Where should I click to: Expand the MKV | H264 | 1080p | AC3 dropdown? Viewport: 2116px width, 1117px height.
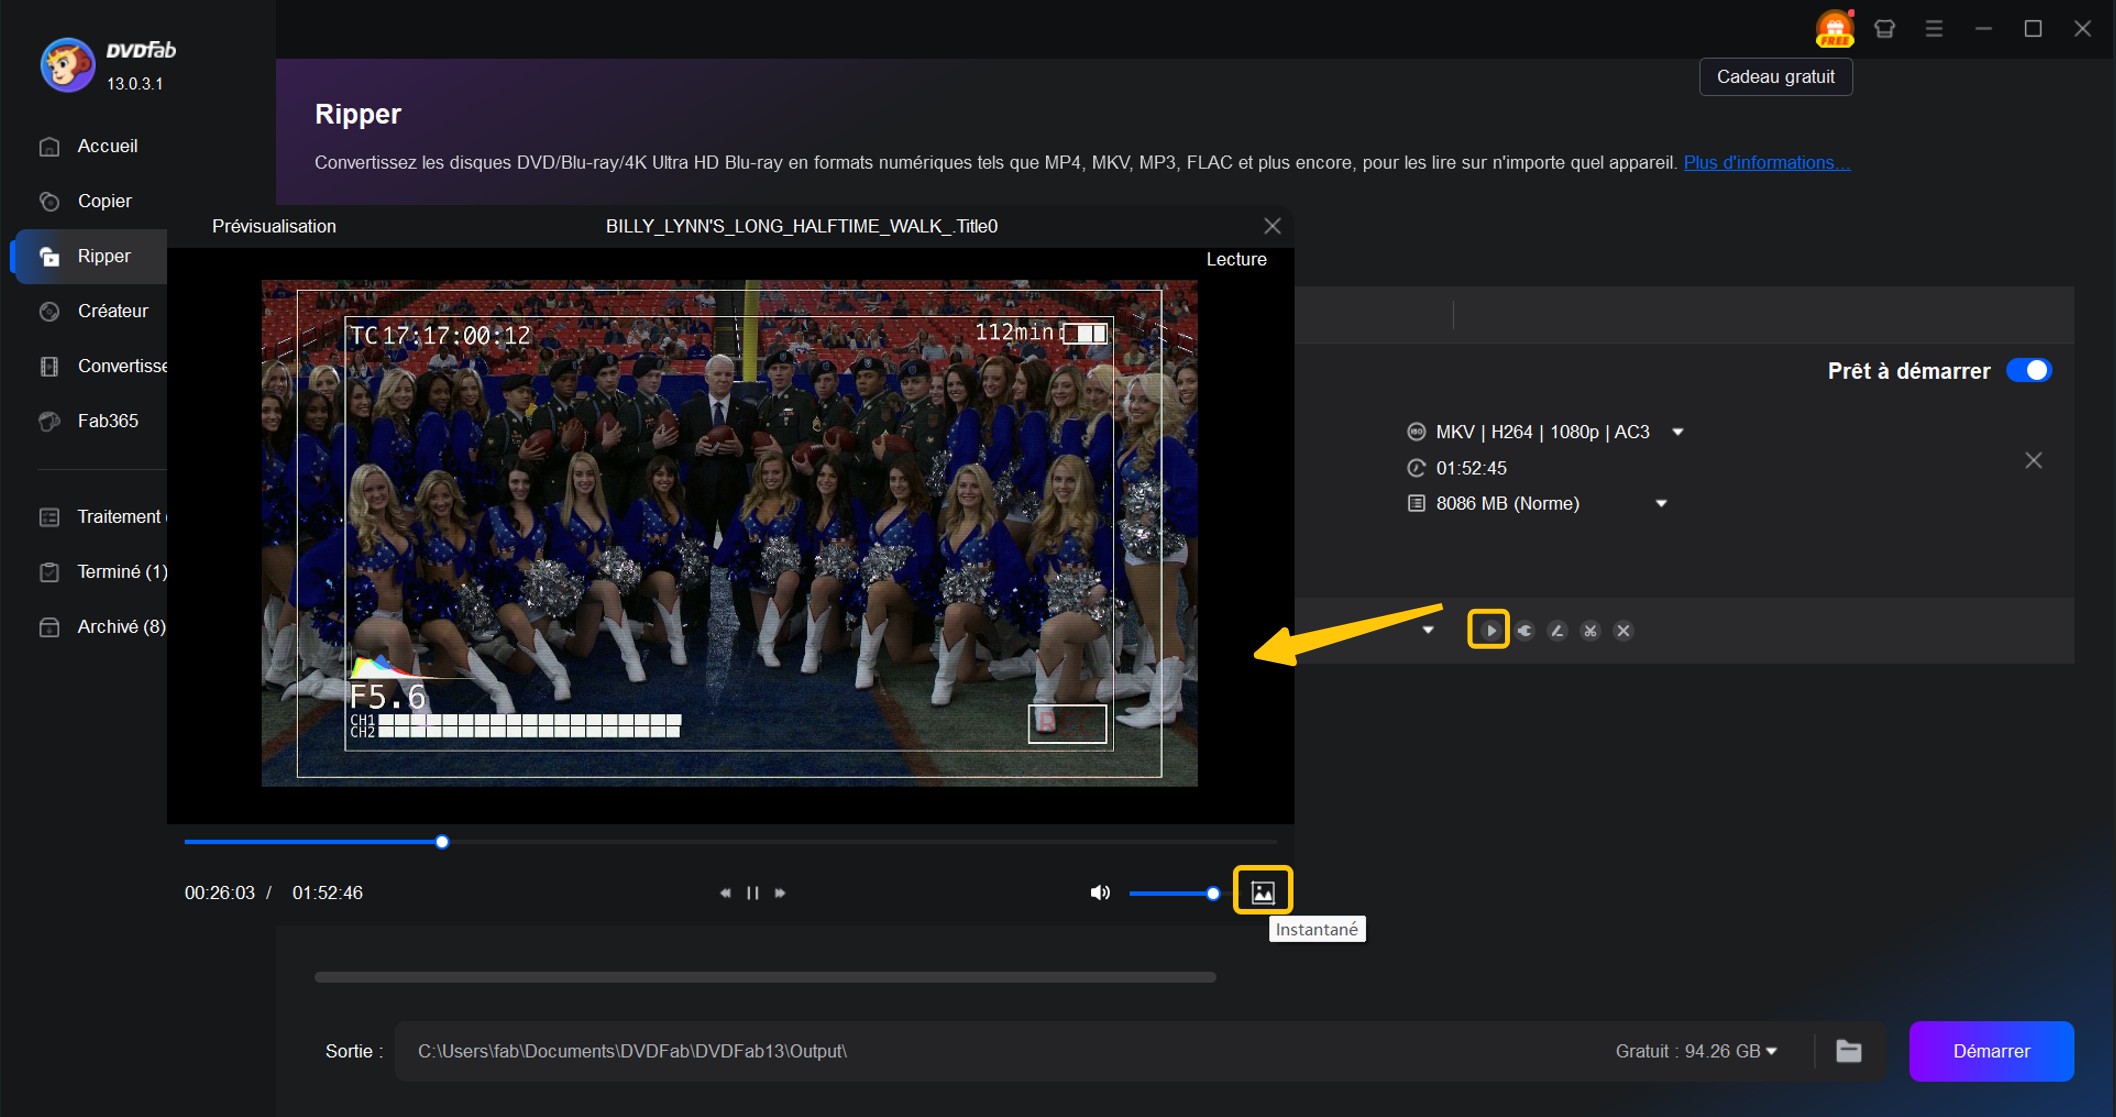1678,432
